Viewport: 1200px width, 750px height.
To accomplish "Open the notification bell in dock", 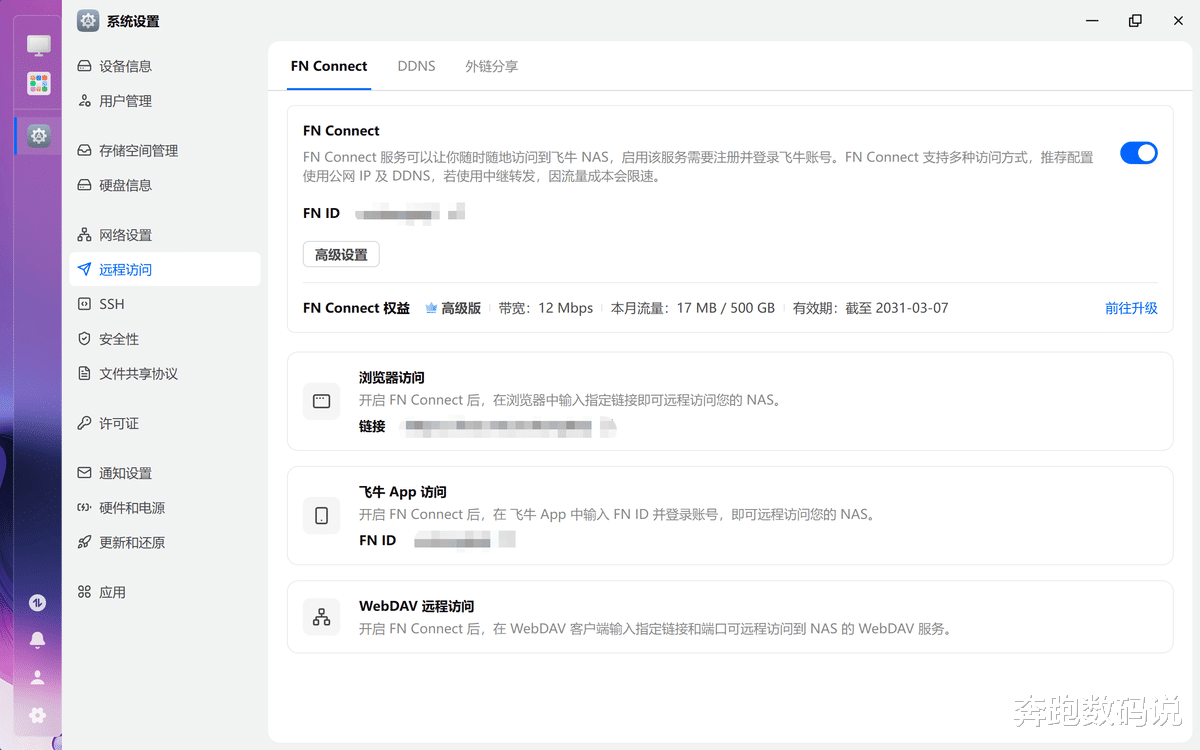I will coord(37,640).
